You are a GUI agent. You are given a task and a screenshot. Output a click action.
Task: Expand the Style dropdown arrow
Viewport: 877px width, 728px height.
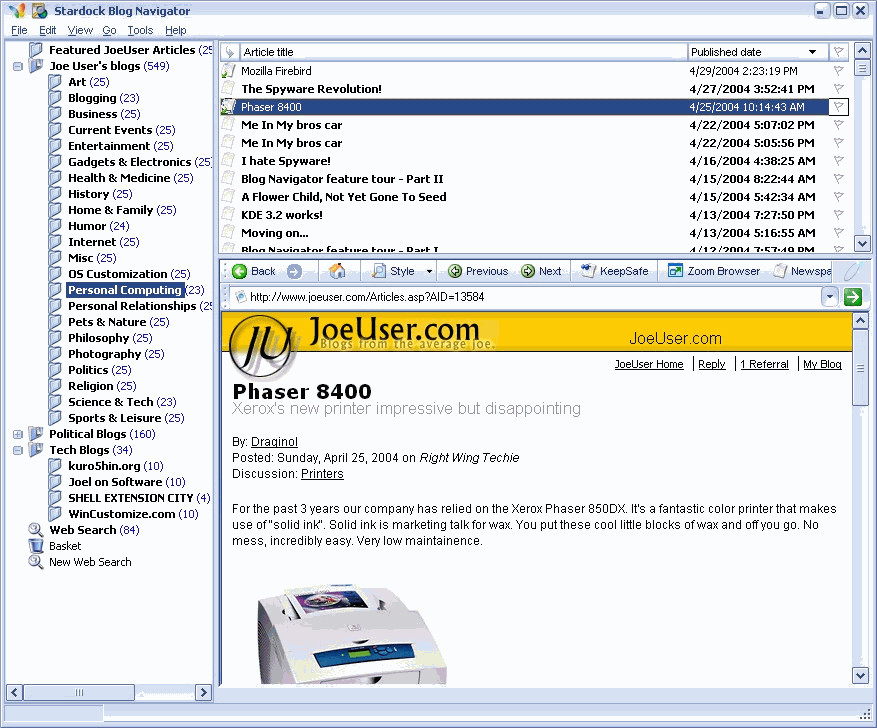coord(429,271)
